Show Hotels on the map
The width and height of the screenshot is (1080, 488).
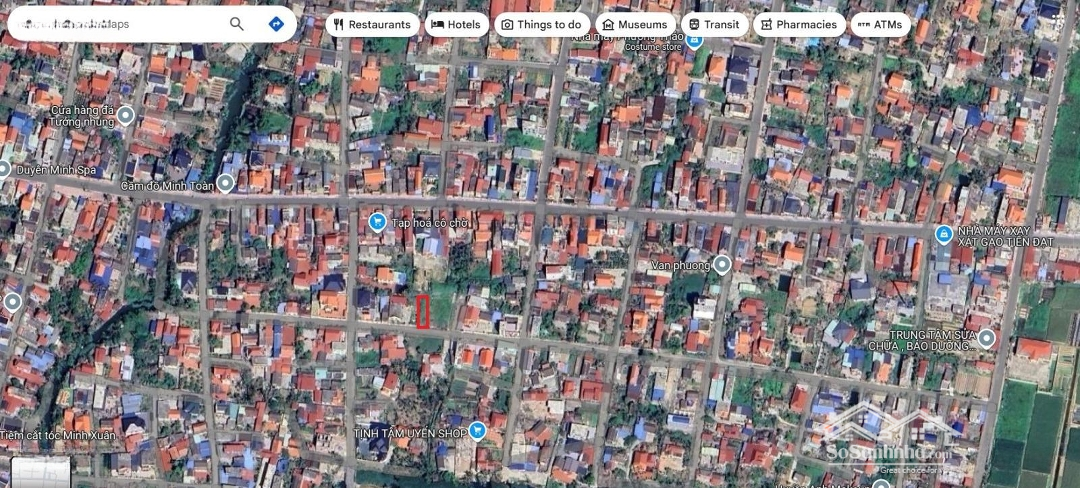(x=455, y=24)
